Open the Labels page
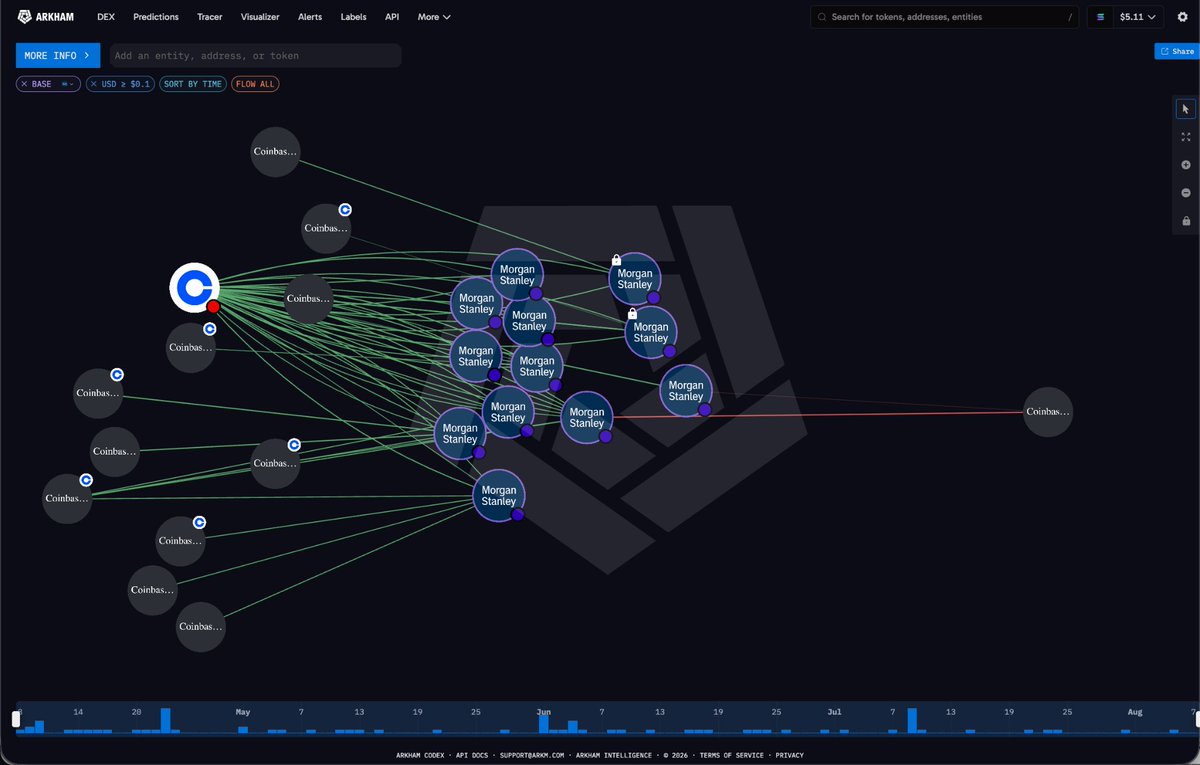The image size is (1200, 765). pos(353,17)
